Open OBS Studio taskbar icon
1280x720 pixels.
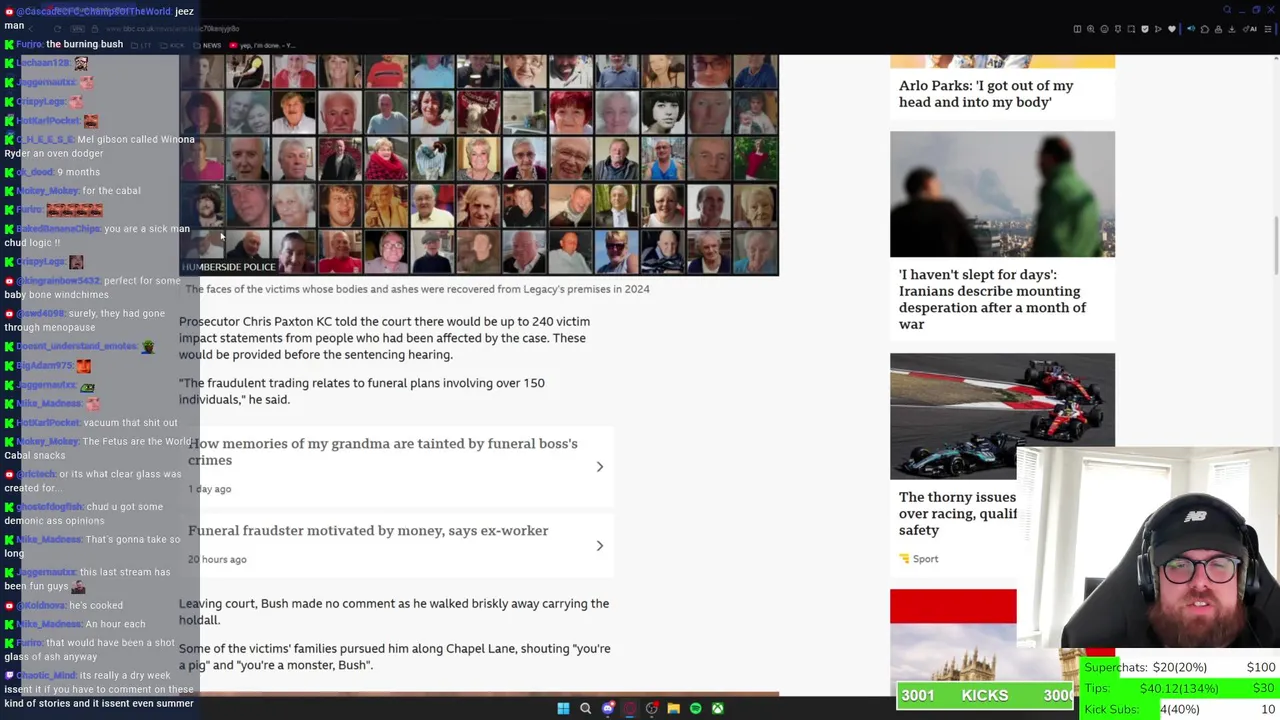652,708
